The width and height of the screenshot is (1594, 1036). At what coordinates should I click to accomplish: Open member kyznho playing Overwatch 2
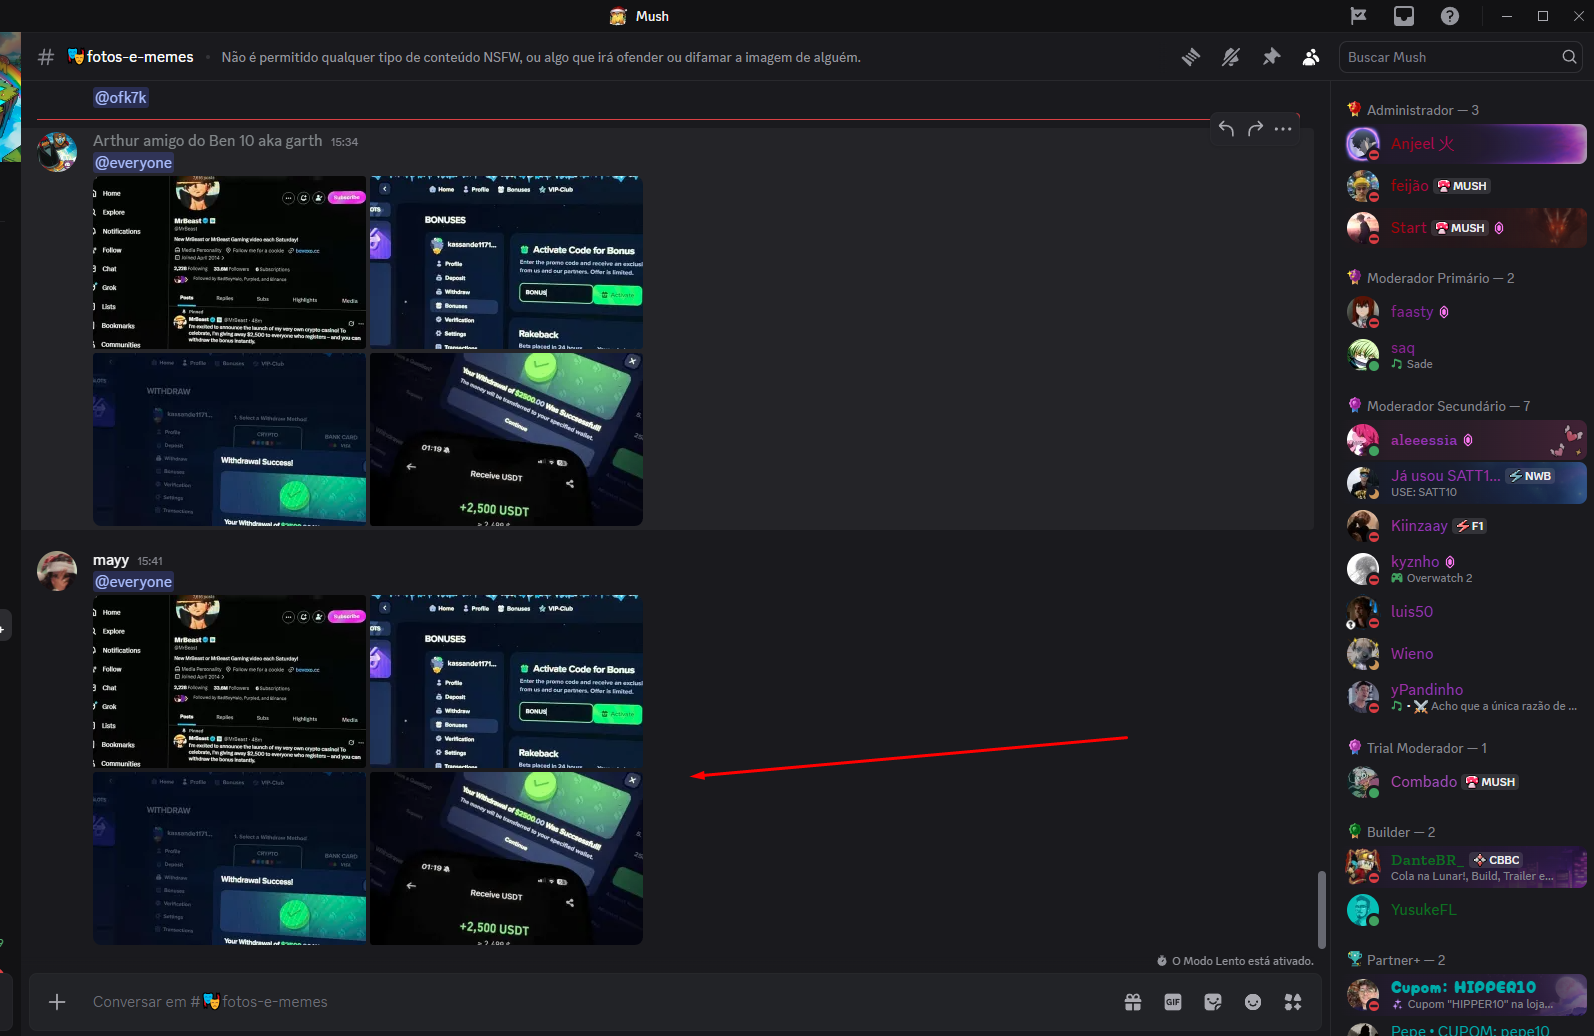1465,569
